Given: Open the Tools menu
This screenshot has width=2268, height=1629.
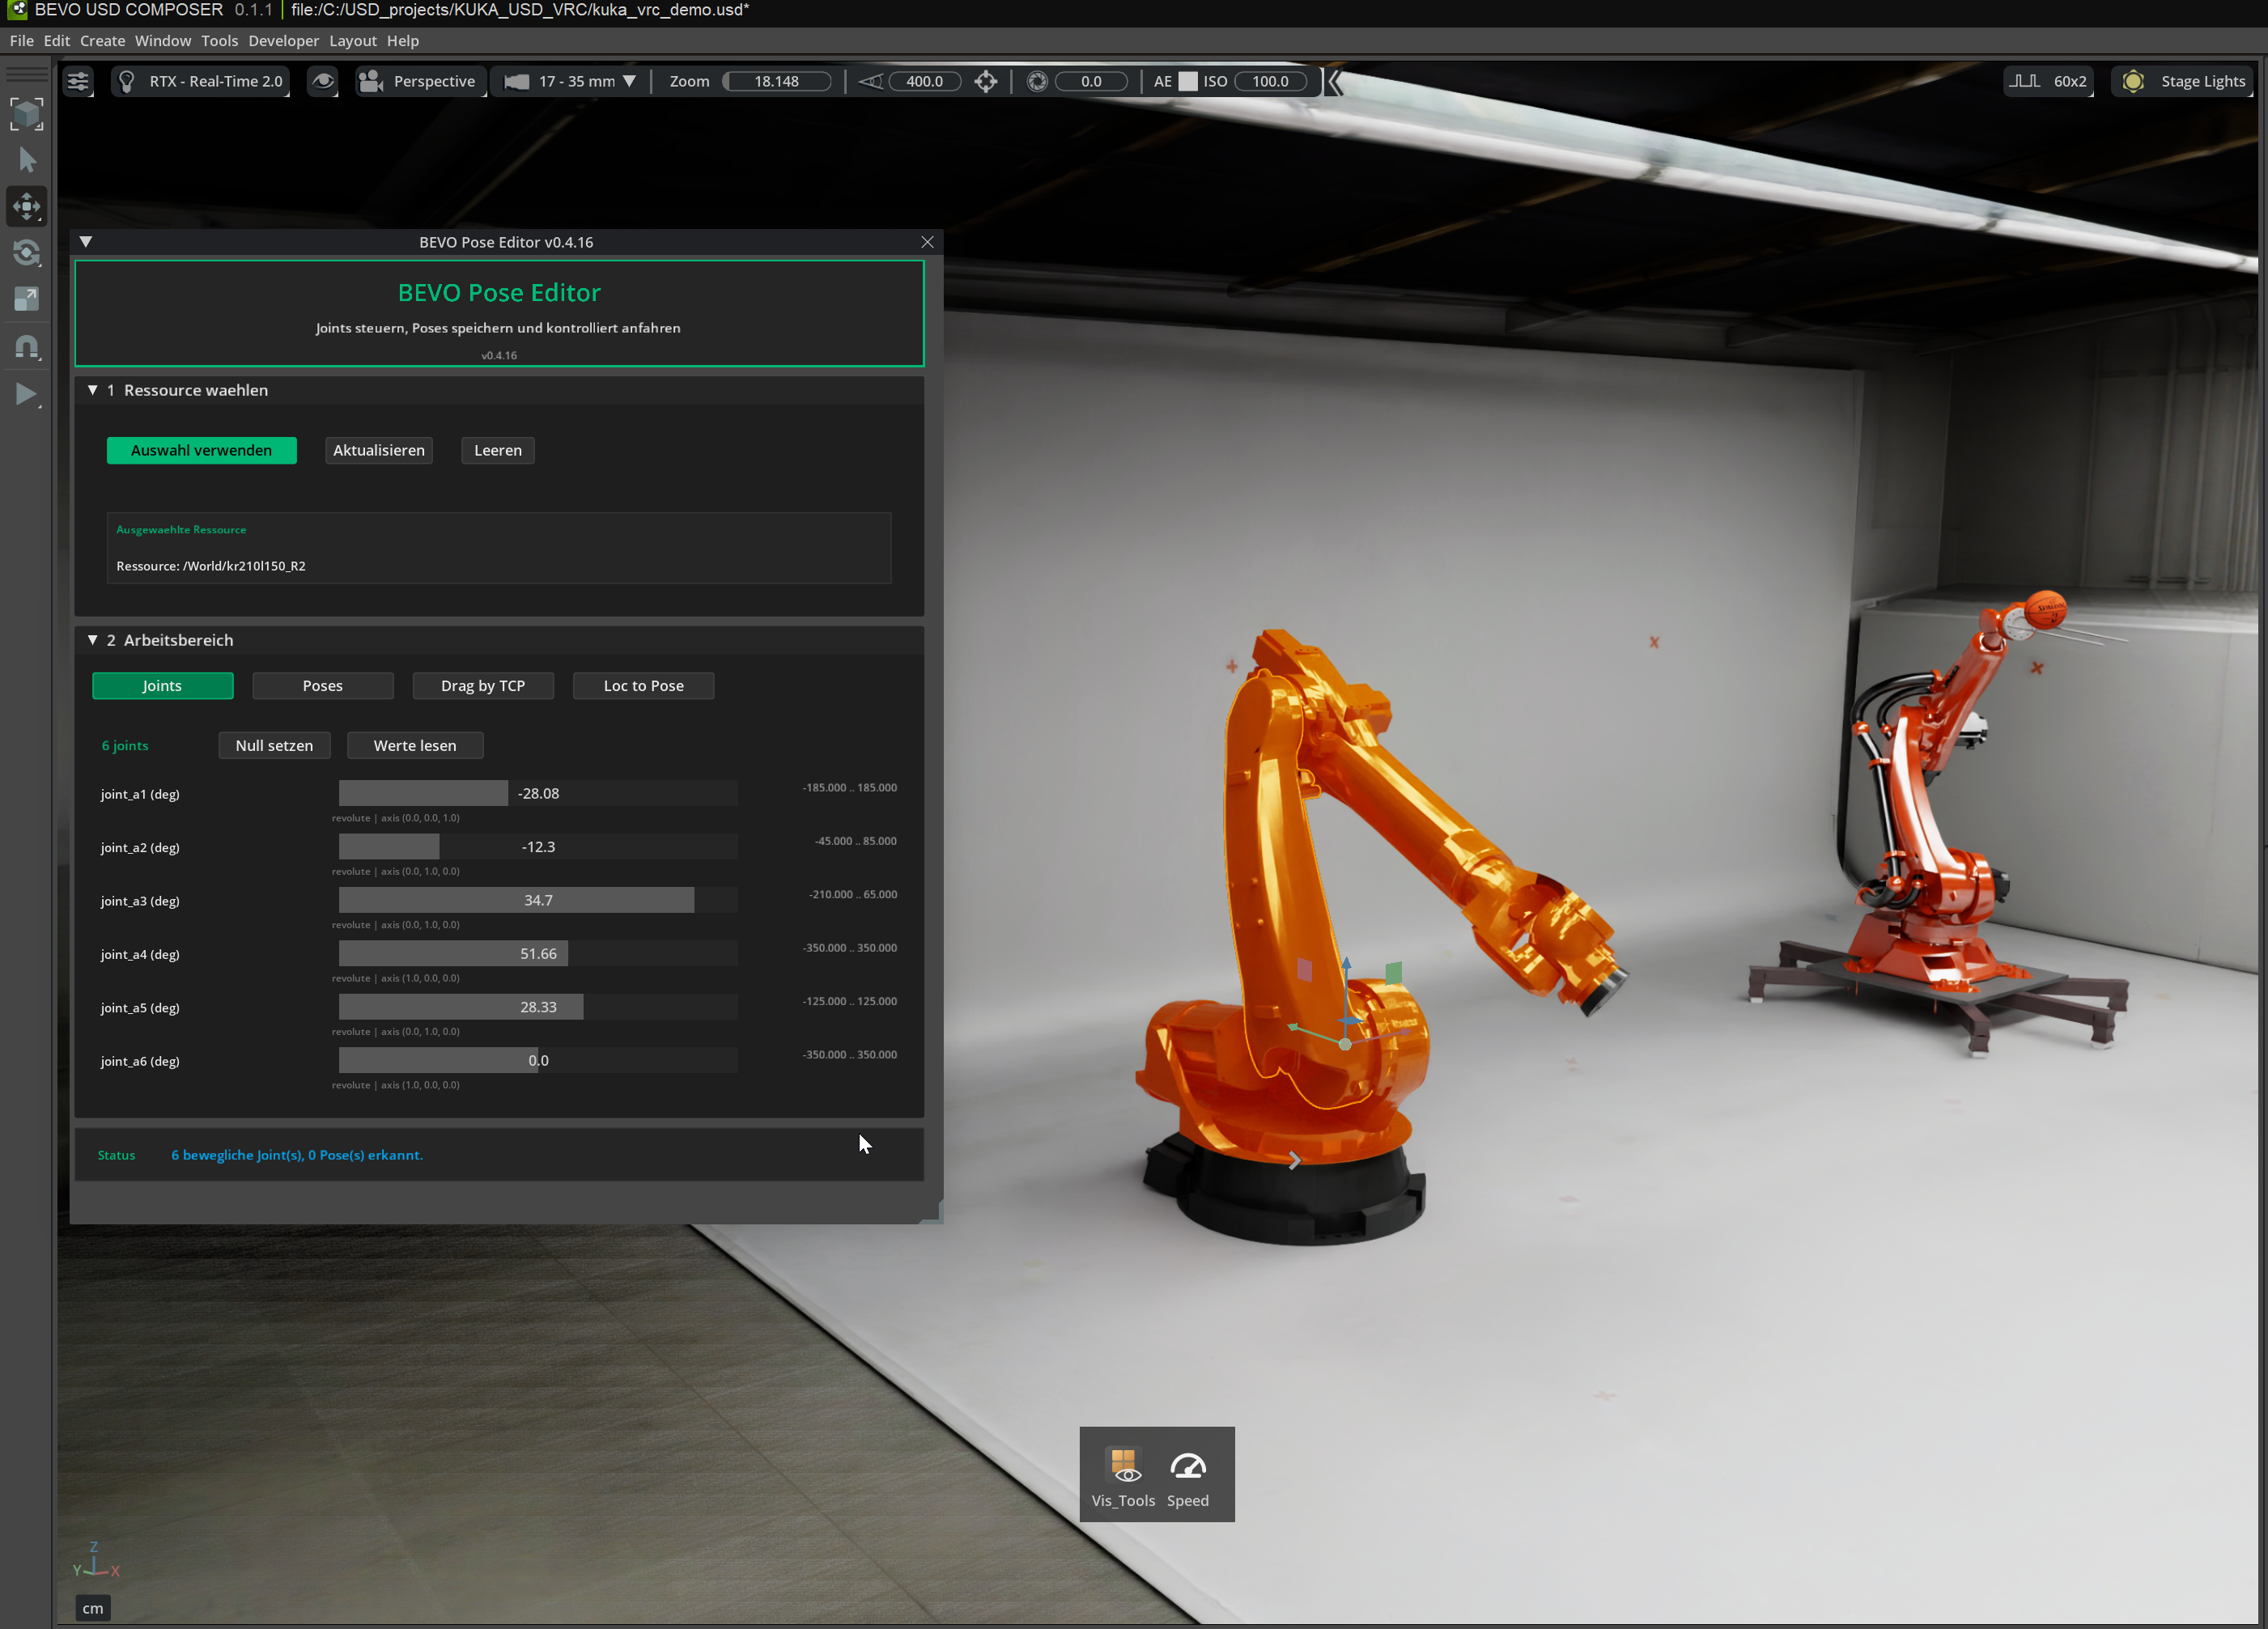Looking at the screenshot, I should coord(219,41).
